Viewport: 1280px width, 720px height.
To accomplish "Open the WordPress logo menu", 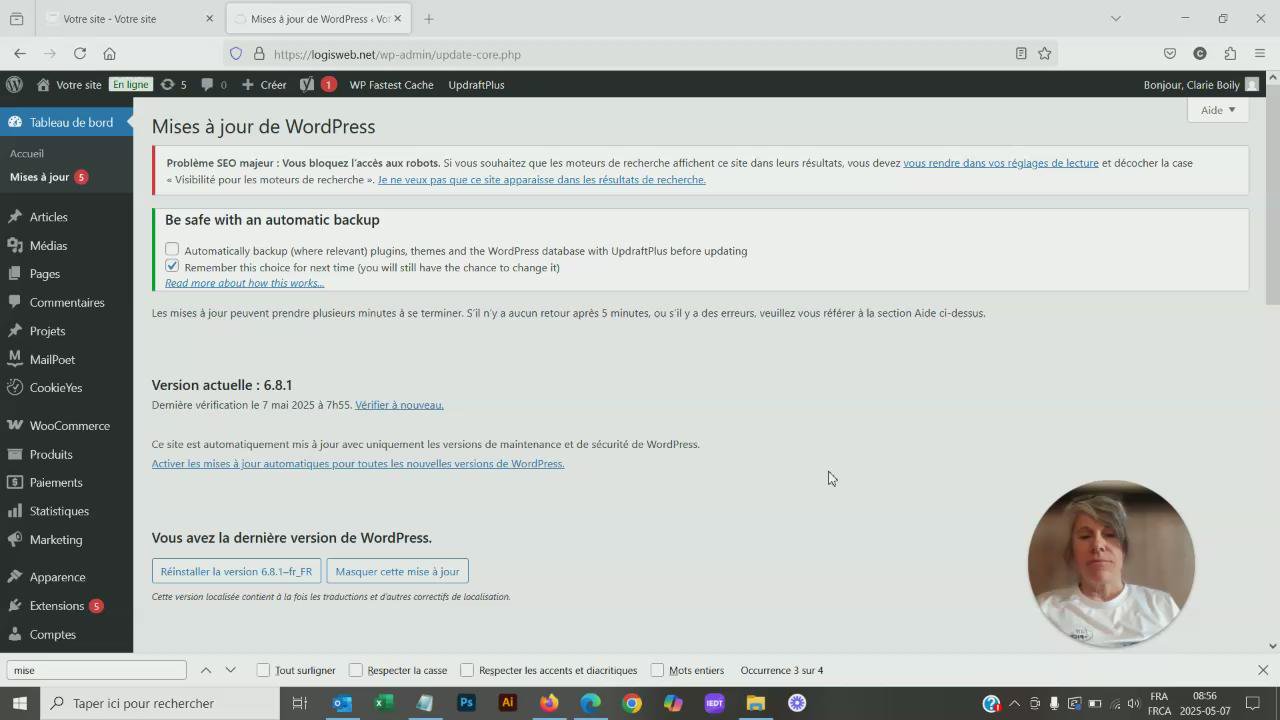I will [x=14, y=85].
